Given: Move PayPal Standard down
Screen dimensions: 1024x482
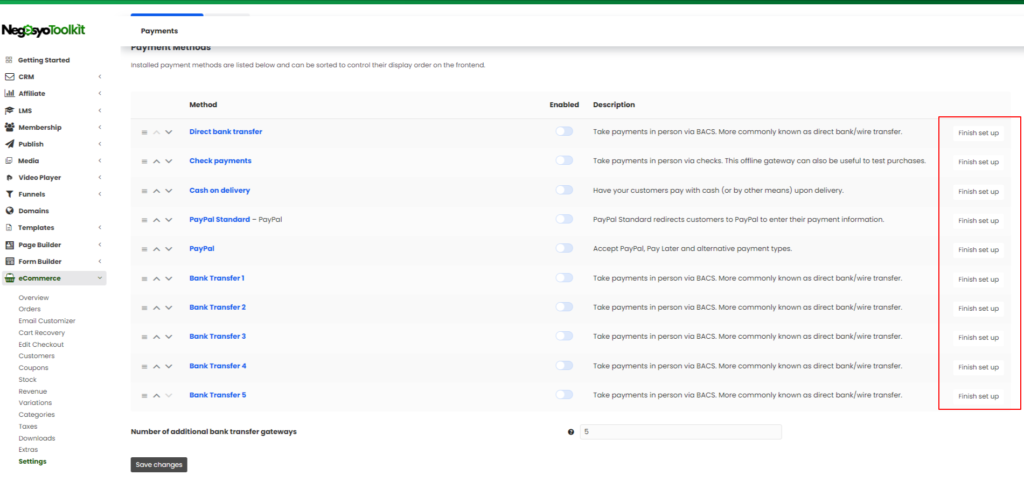Looking at the screenshot, I should click(168, 220).
